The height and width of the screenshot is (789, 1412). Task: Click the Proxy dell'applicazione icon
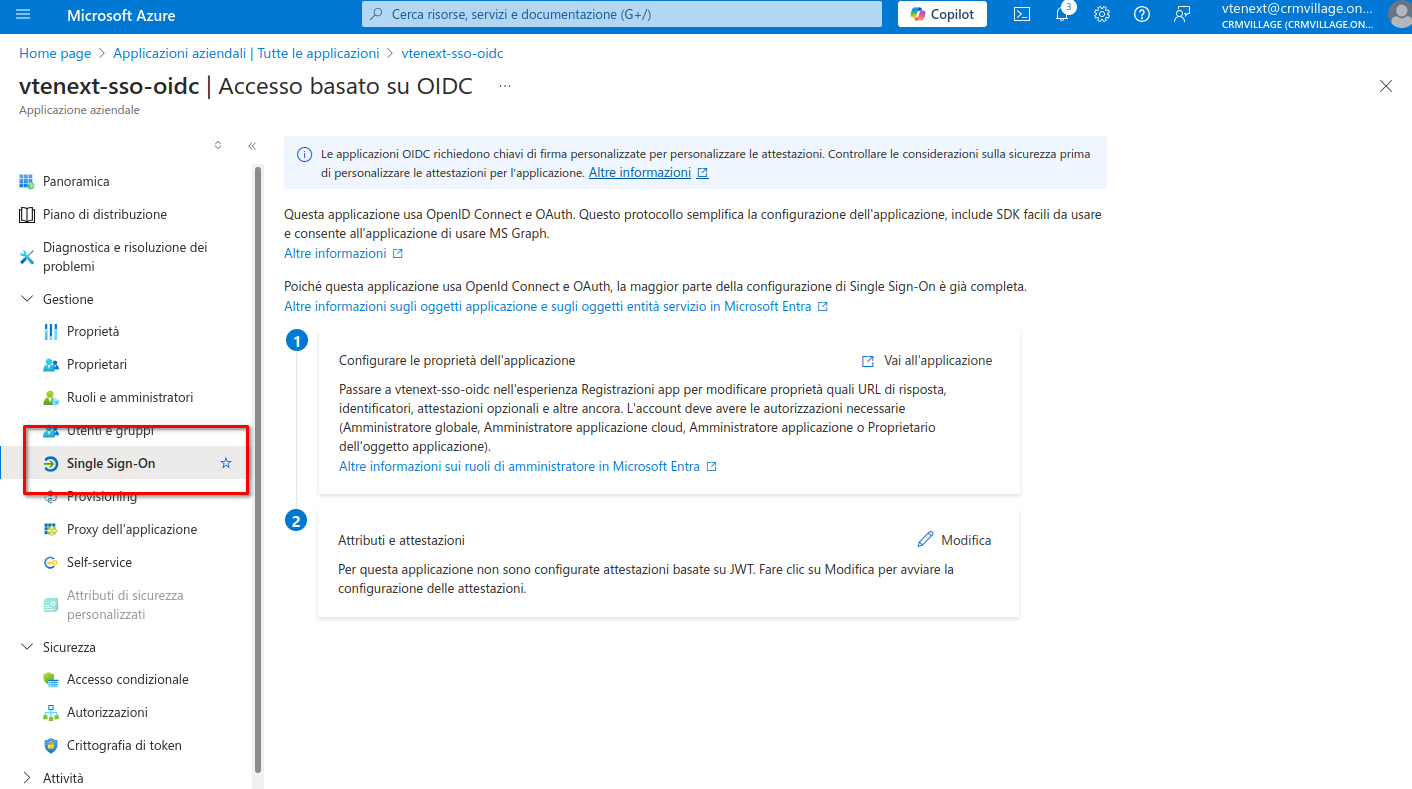(x=51, y=529)
